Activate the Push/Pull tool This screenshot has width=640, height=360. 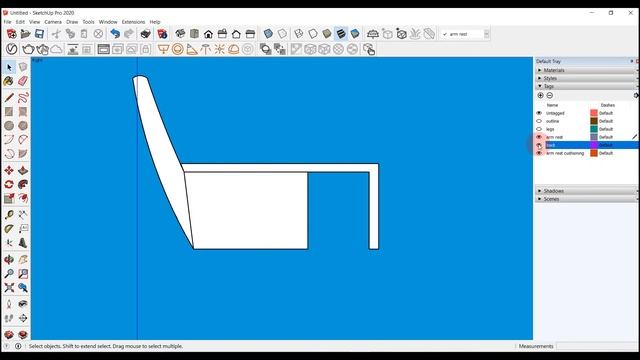(x=23, y=170)
